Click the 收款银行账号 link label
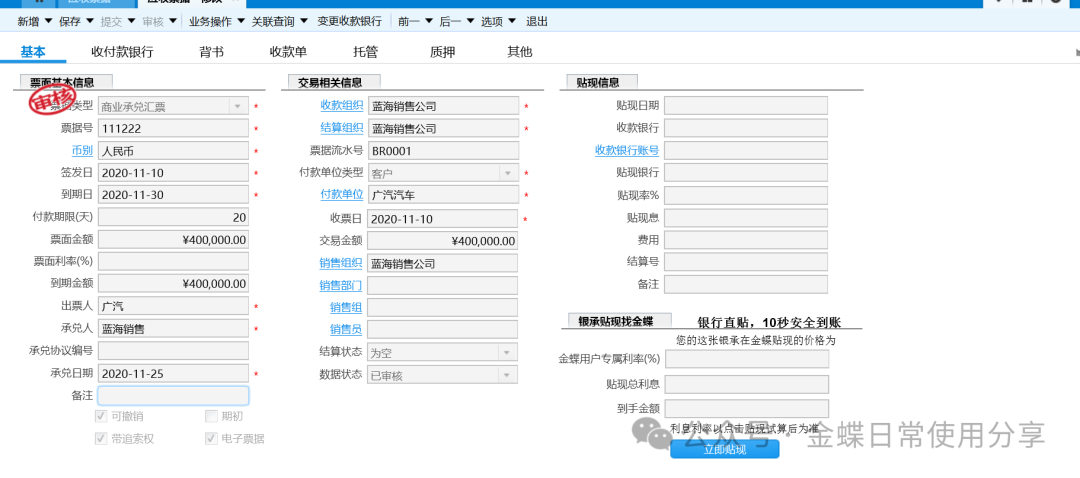 pyautogui.click(x=627, y=151)
